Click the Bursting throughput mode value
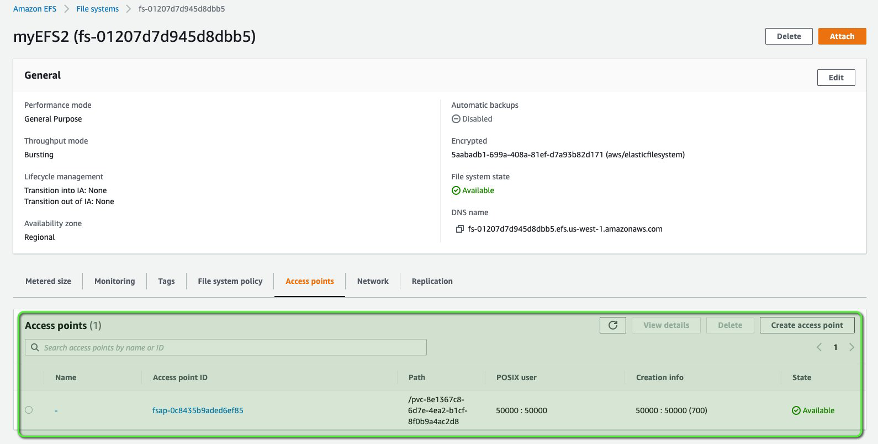The width and height of the screenshot is (879, 445). tap(39, 155)
